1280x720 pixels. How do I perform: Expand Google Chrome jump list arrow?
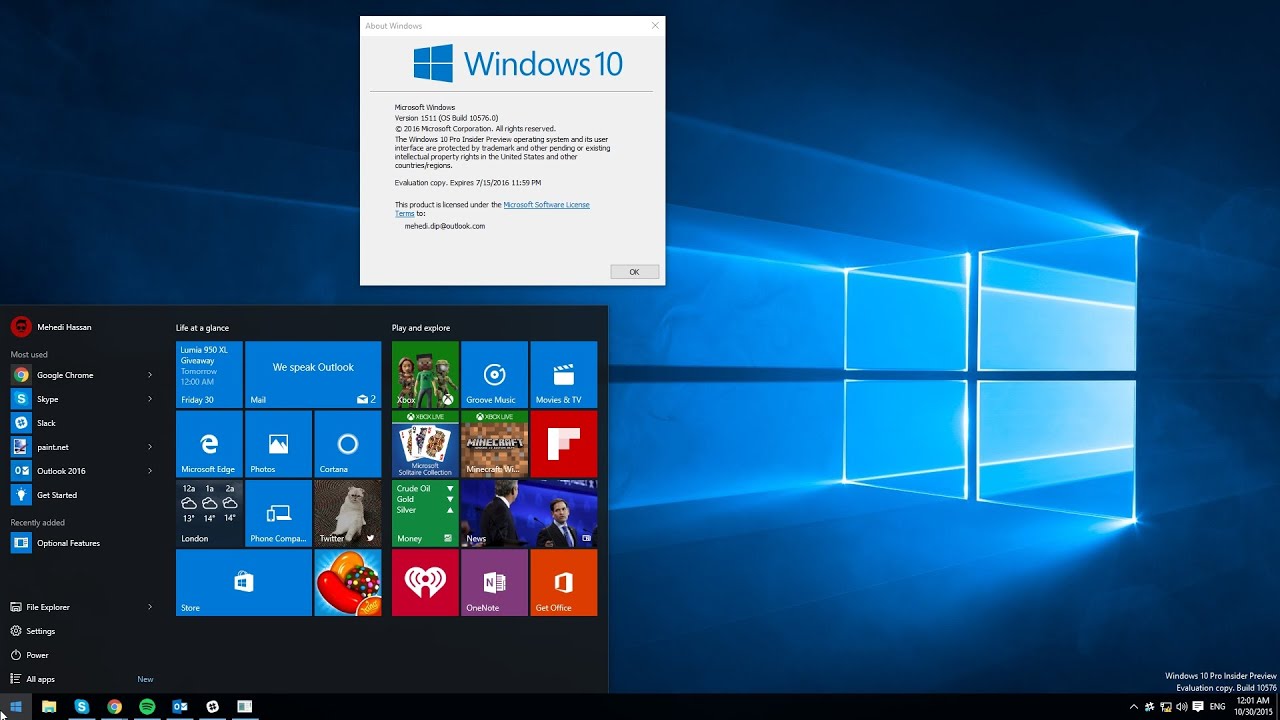150,375
